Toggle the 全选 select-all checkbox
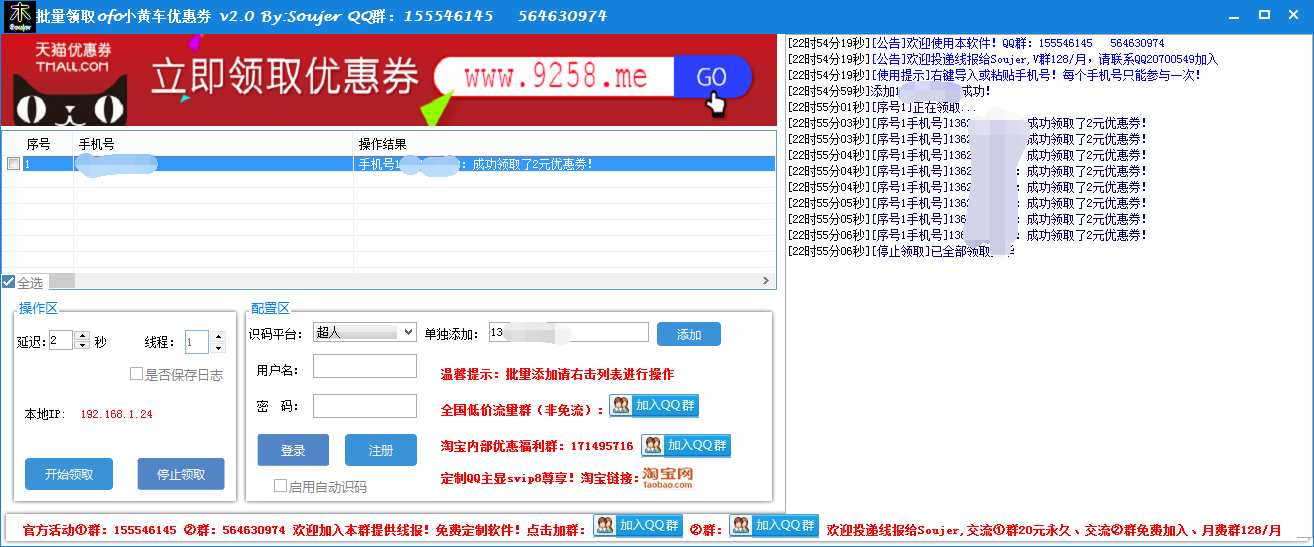This screenshot has height=547, width=1314. [x=8, y=282]
